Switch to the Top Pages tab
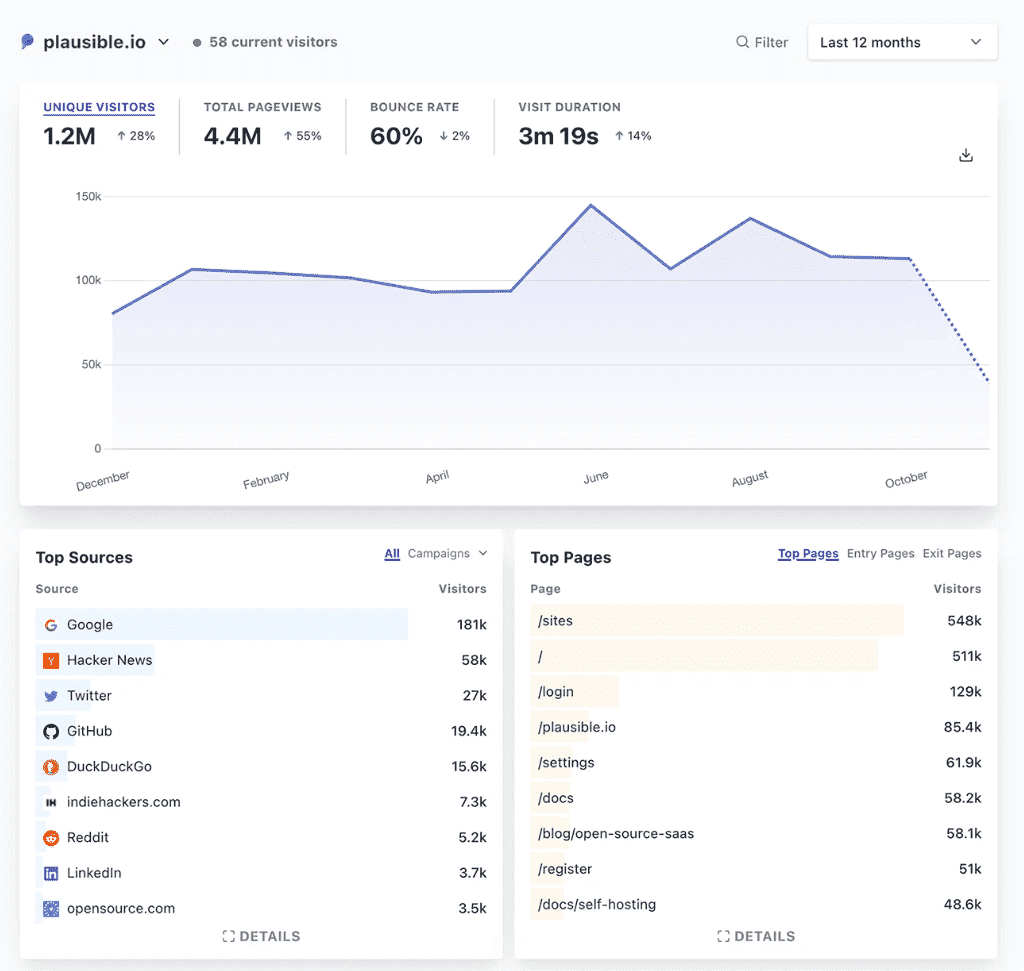The image size is (1024, 971). [808, 554]
